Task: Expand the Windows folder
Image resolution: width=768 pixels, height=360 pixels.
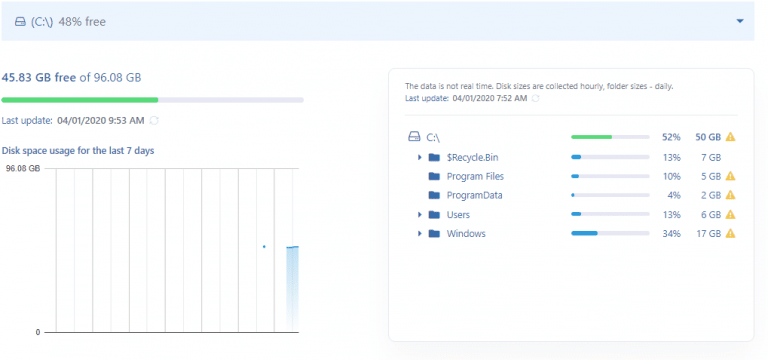Action: click(x=419, y=234)
